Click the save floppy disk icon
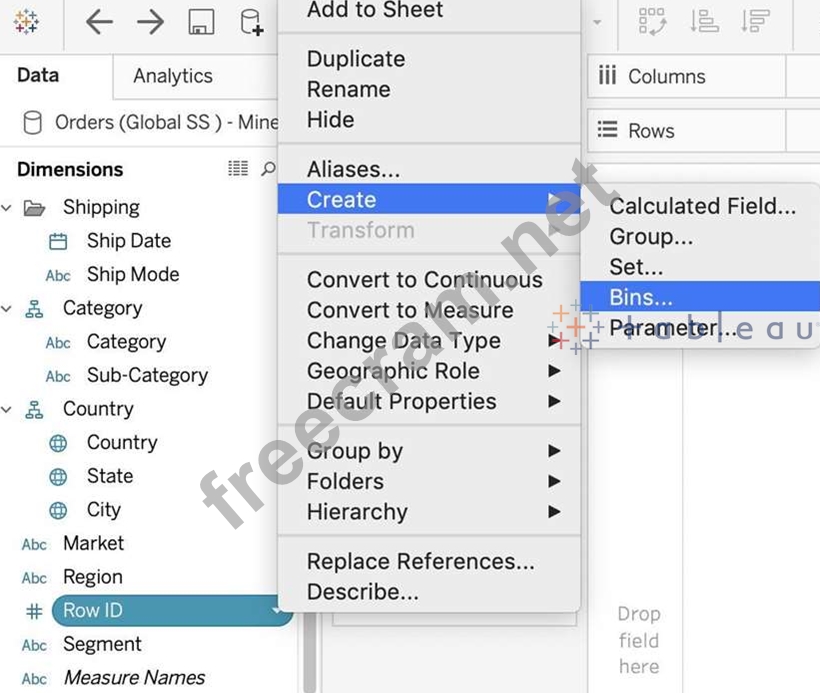Image resolution: width=820 pixels, height=693 pixels. [201, 22]
